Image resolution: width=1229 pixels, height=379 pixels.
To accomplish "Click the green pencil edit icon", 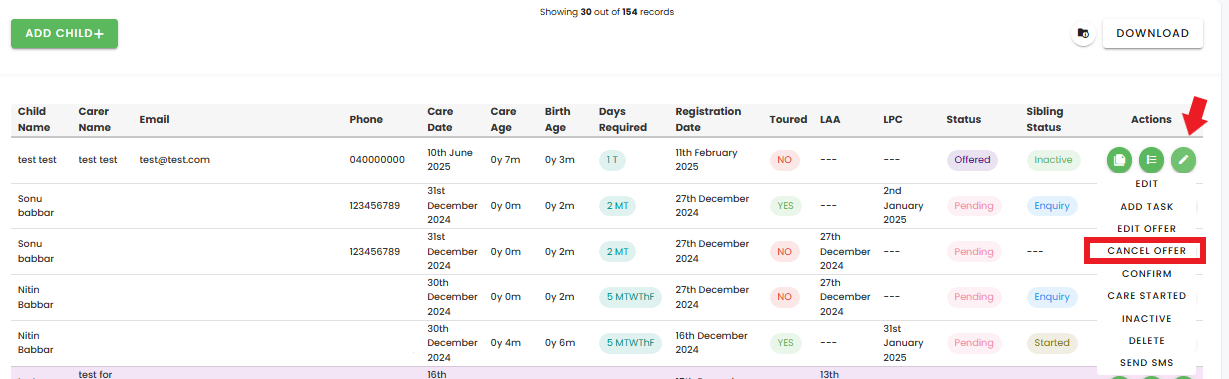I will (x=1183, y=160).
